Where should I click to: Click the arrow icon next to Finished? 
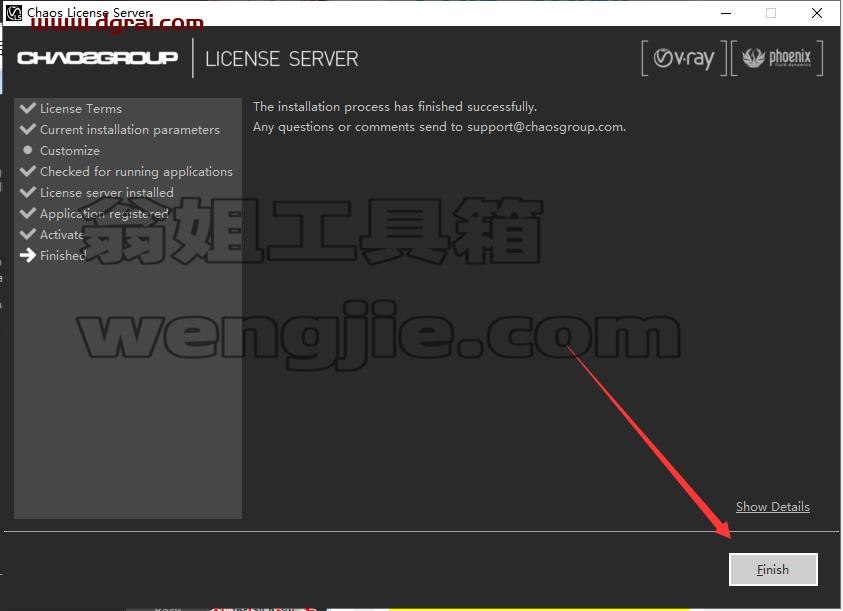point(27,255)
